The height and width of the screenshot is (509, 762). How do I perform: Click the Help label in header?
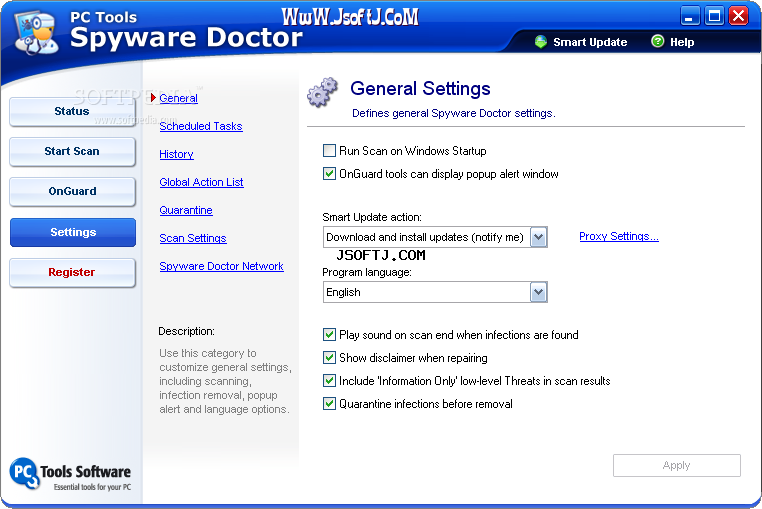(x=682, y=42)
